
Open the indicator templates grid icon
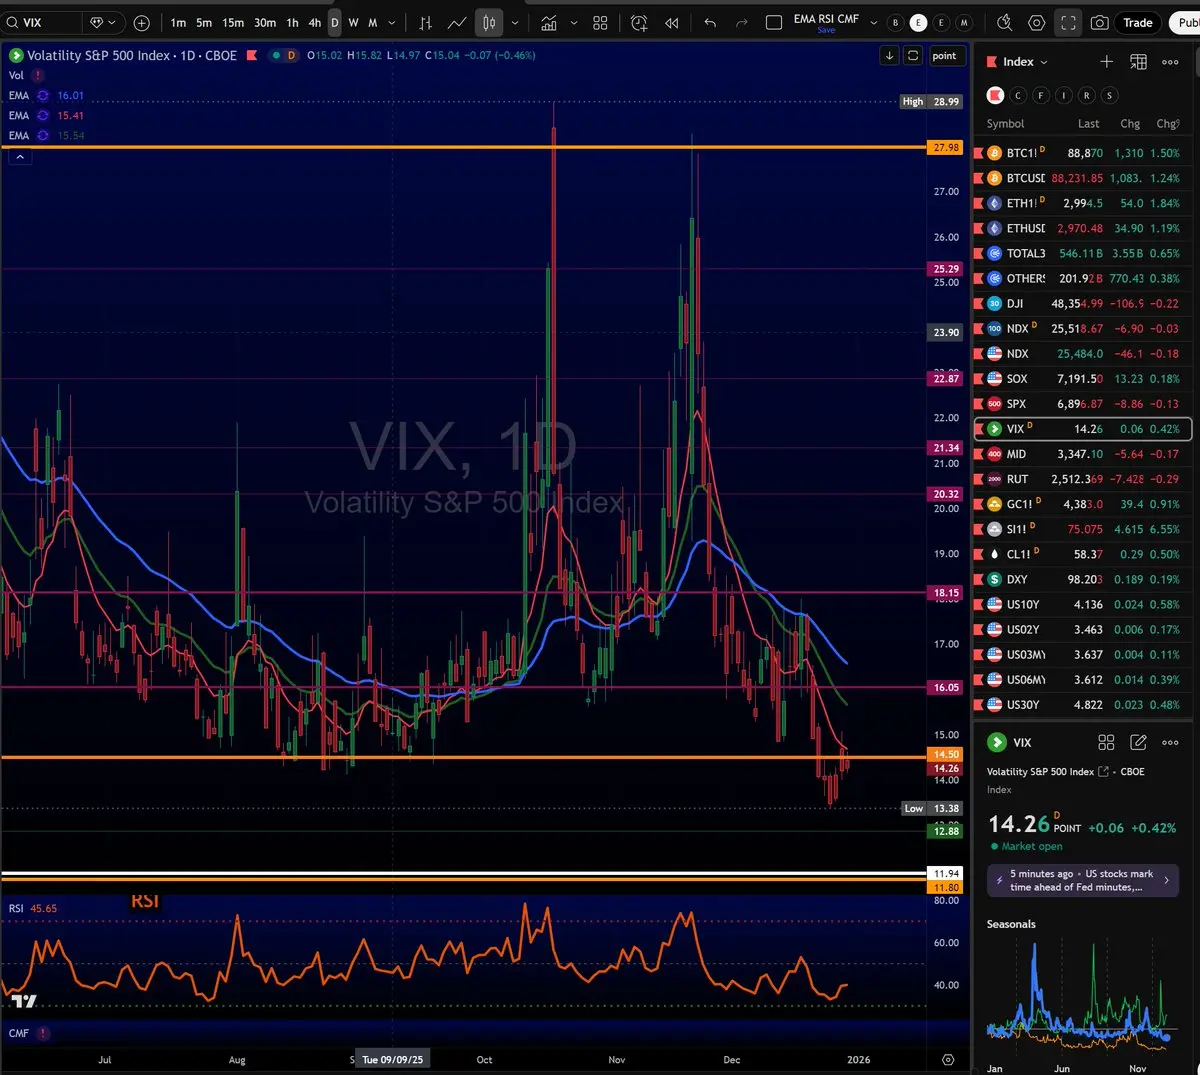pos(600,22)
